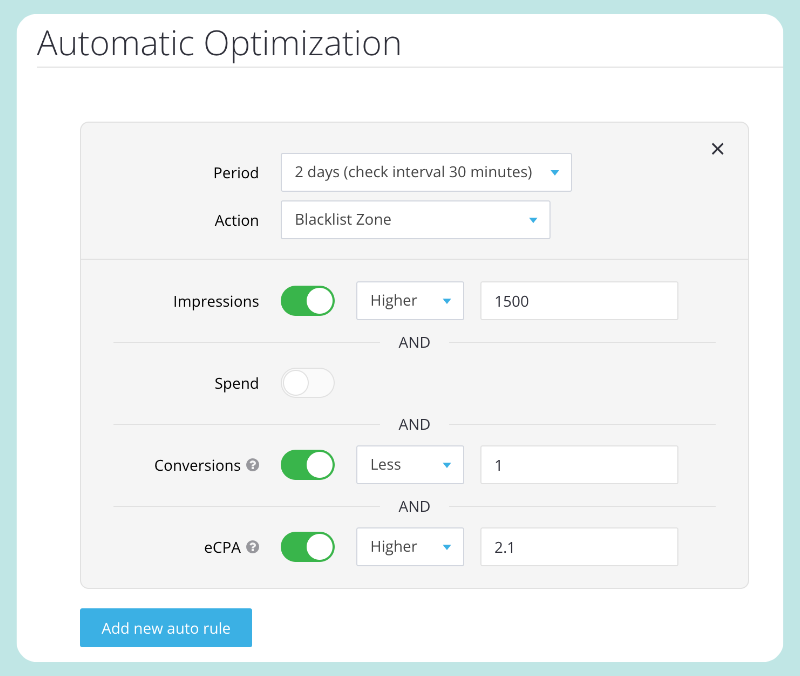Click the AND separator below Spend

(414, 424)
